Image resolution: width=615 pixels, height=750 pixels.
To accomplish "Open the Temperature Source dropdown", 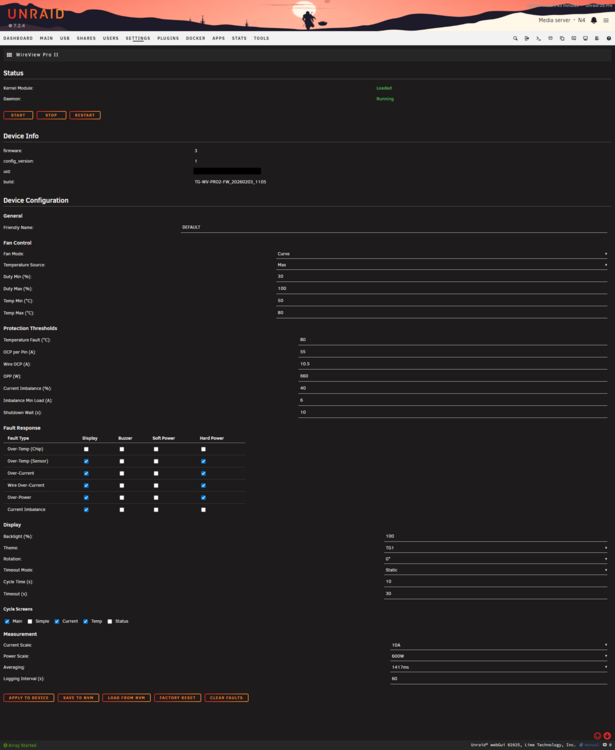I will click(442, 265).
